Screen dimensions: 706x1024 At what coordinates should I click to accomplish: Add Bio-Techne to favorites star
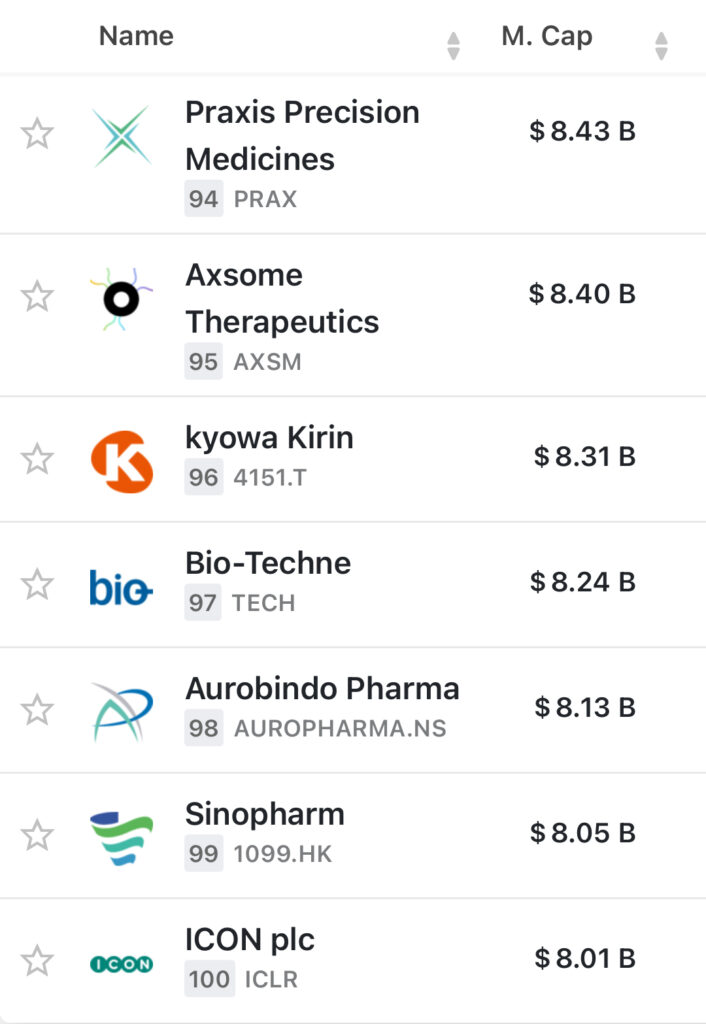pos(37,585)
